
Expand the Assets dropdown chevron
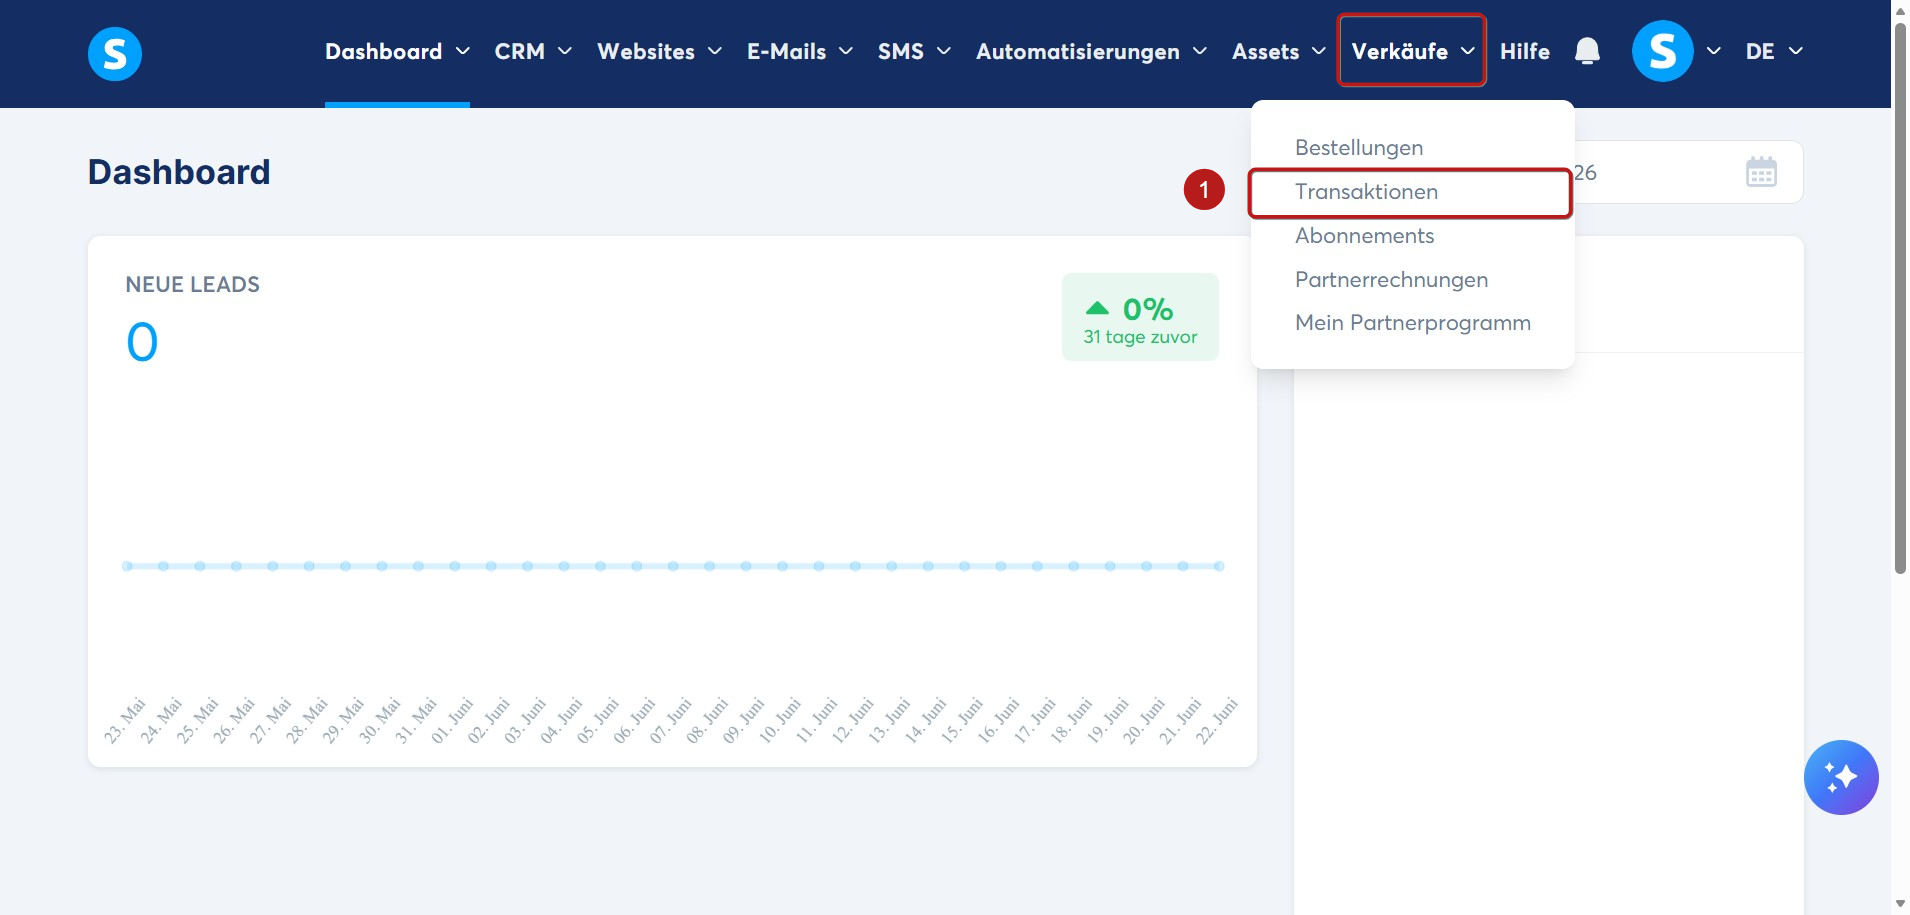click(x=1319, y=51)
